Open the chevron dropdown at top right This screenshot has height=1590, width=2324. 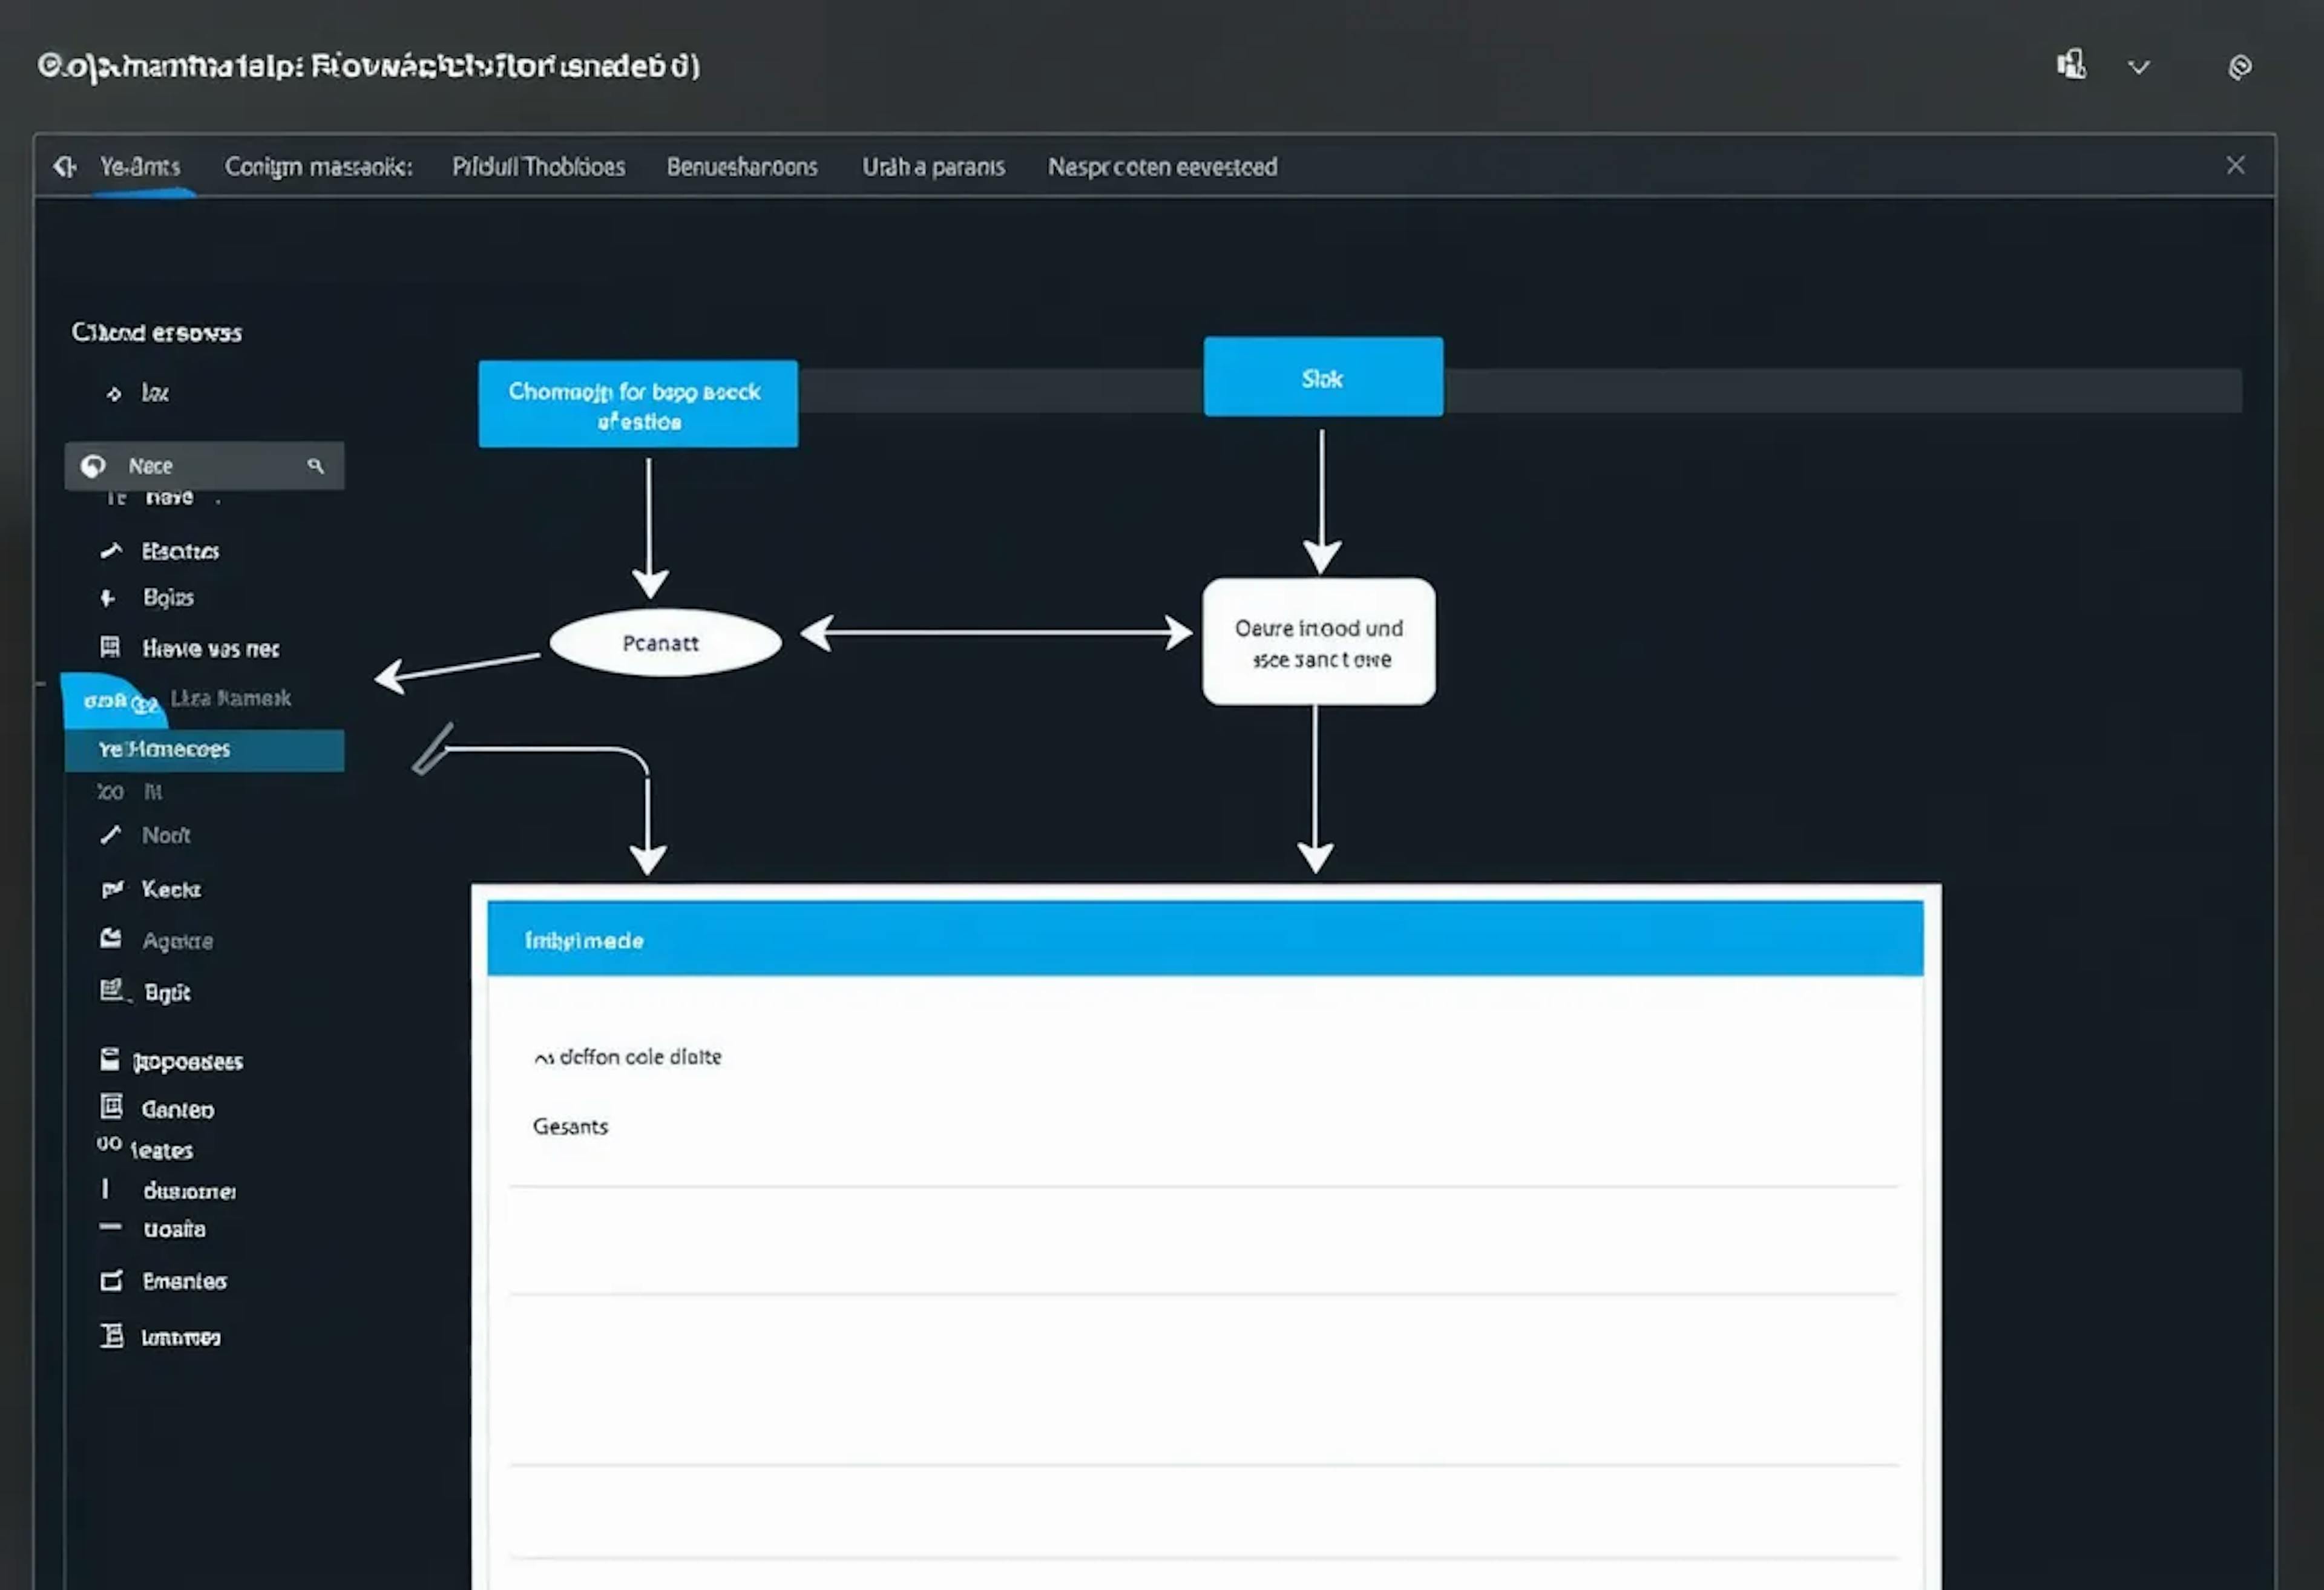coord(2139,68)
